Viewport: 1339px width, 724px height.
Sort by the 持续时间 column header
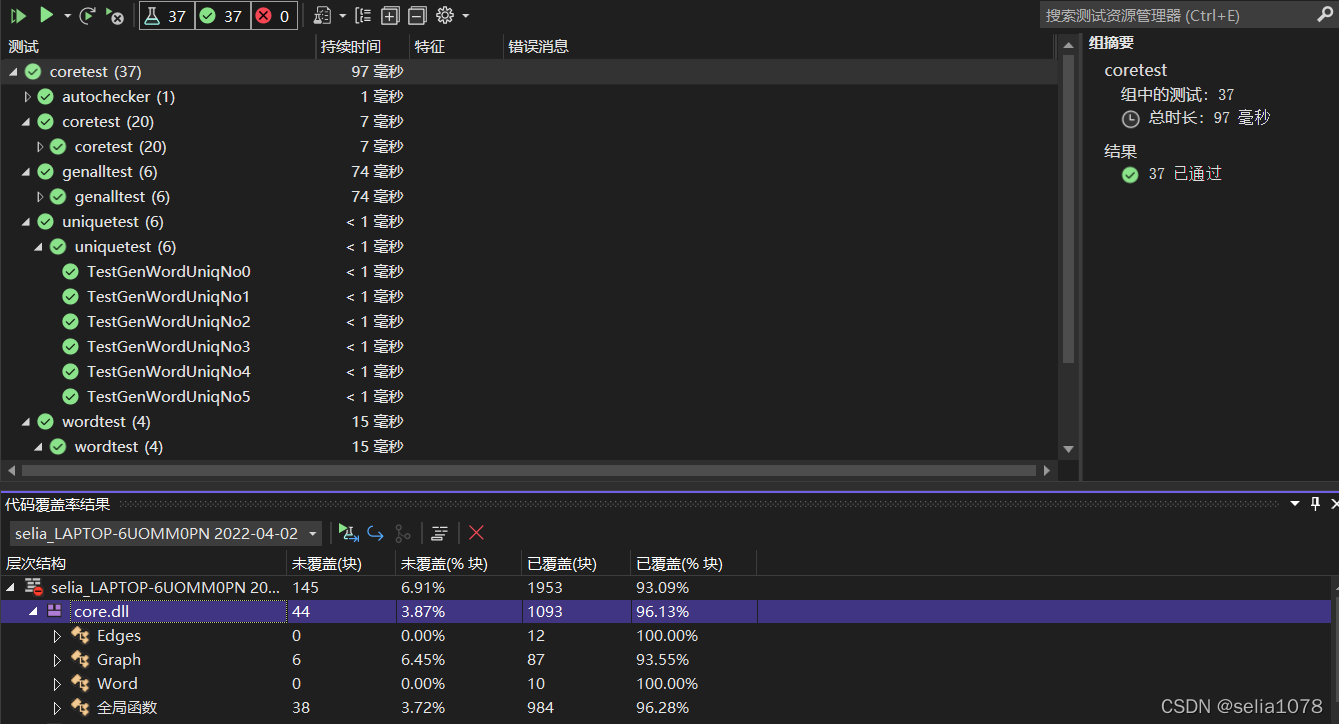pos(362,46)
